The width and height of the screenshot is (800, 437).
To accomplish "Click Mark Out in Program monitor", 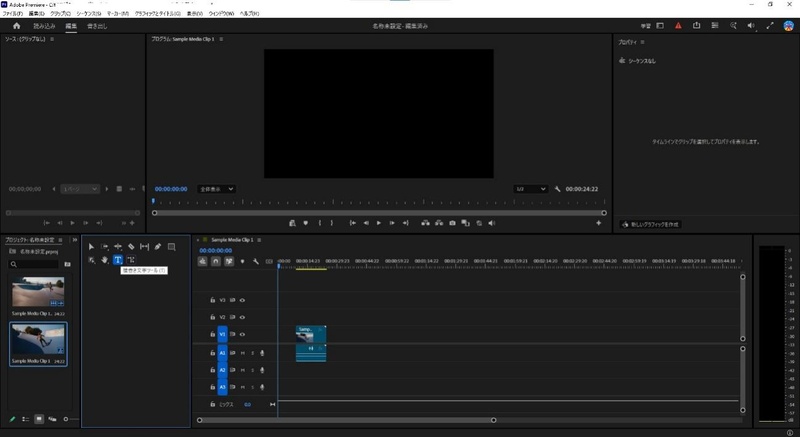I will tap(332, 223).
